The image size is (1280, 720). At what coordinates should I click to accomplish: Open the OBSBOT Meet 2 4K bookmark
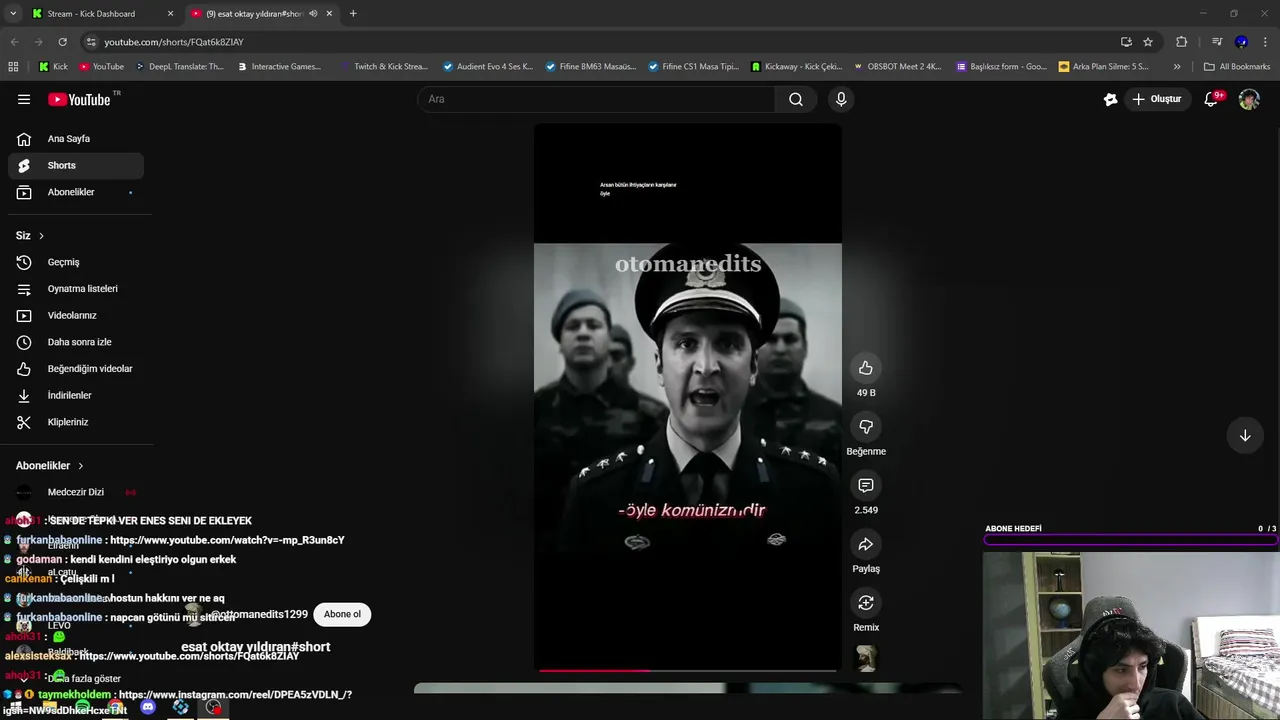point(897,67)
